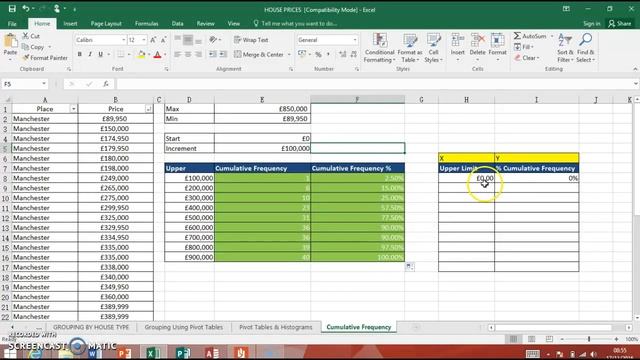The height and width of the screenshot is (360, 640).
Task: Click Increase Font Size icon
Action: pyautogui.click(x=153, y=40)
